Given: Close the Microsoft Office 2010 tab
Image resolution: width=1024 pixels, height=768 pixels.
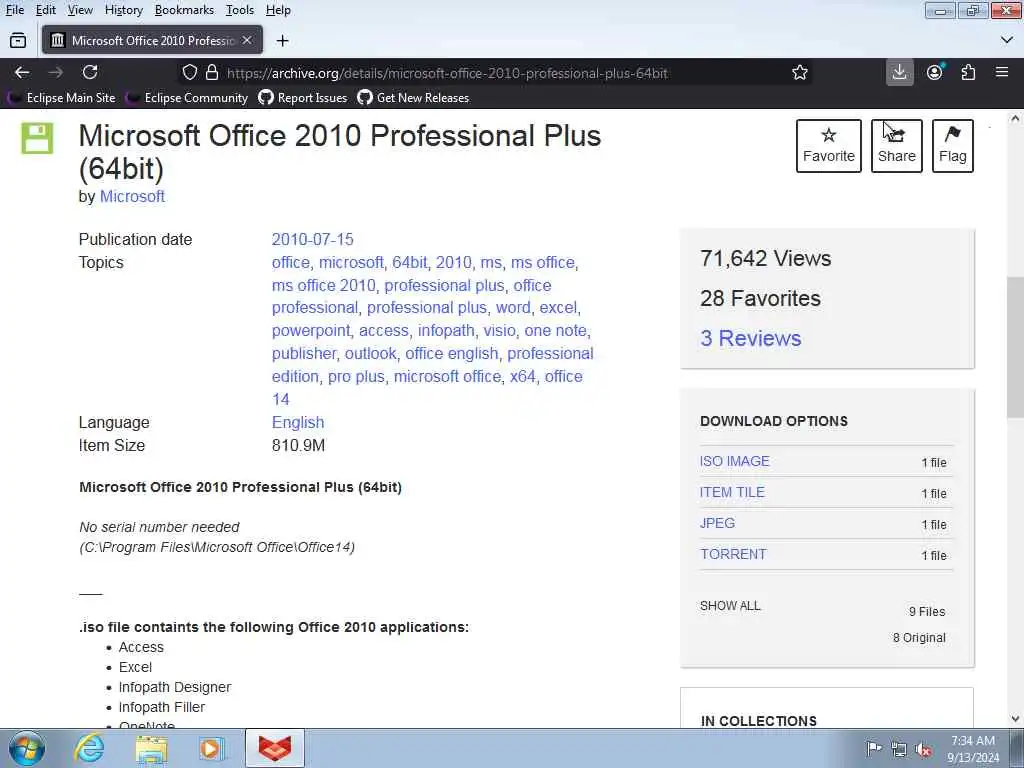Looking at the screenshot, I should coord(247,40).
